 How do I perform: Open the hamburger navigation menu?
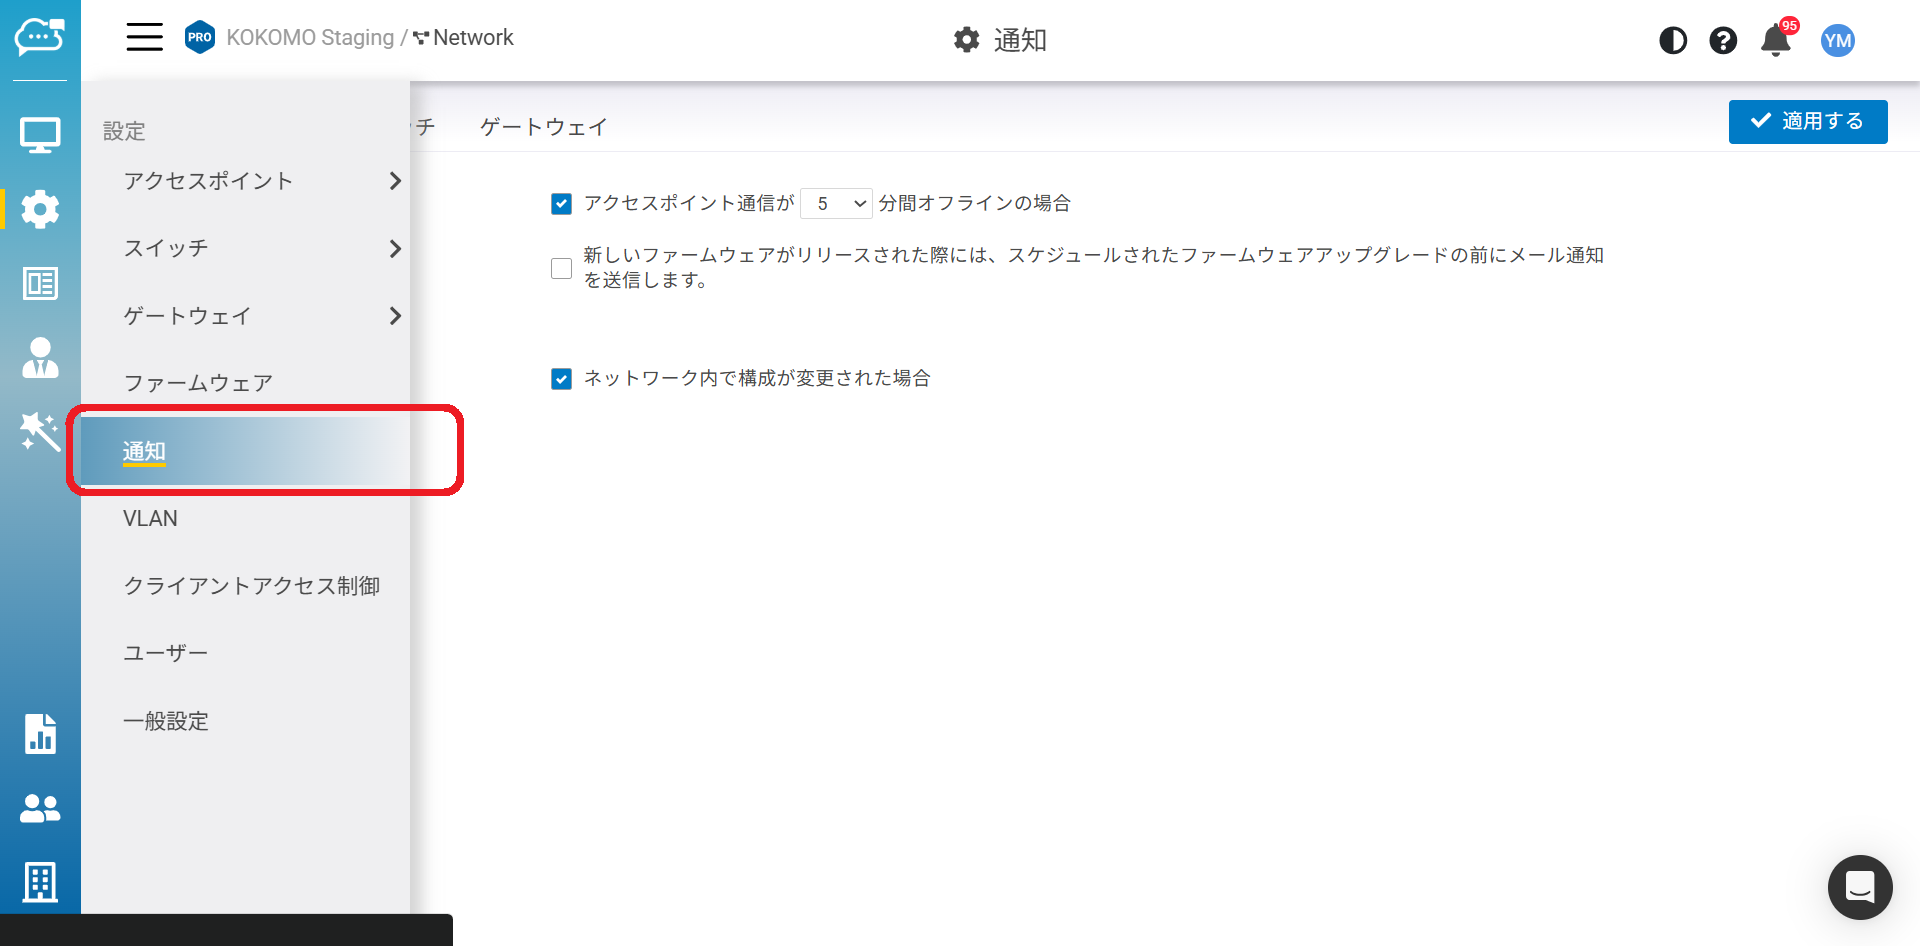(x=144, y=38)
